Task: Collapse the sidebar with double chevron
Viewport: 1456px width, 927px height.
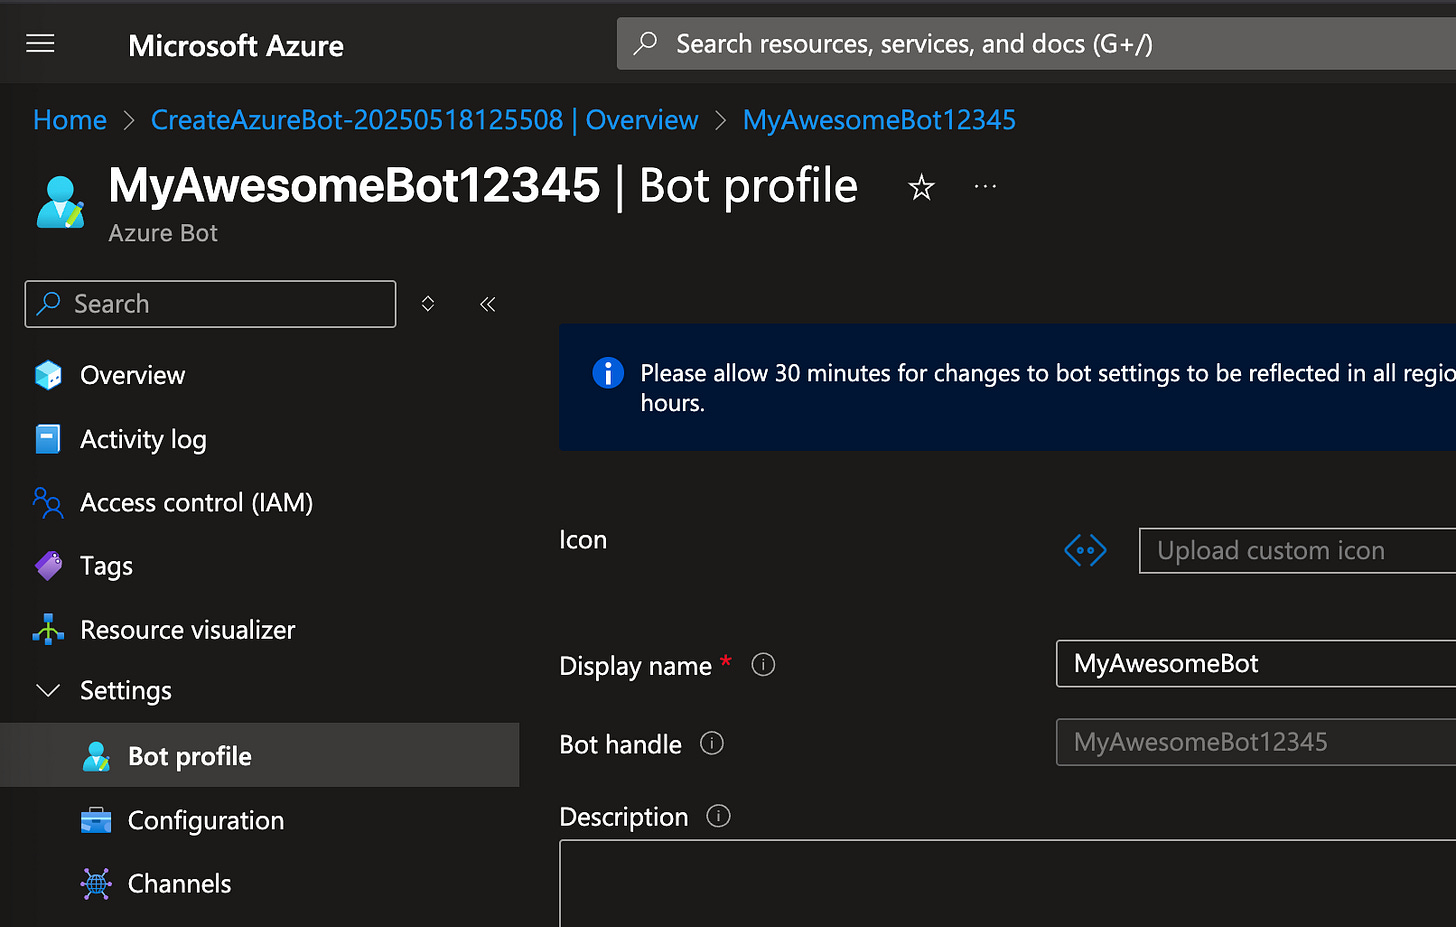Action: [x=487, y=304]
